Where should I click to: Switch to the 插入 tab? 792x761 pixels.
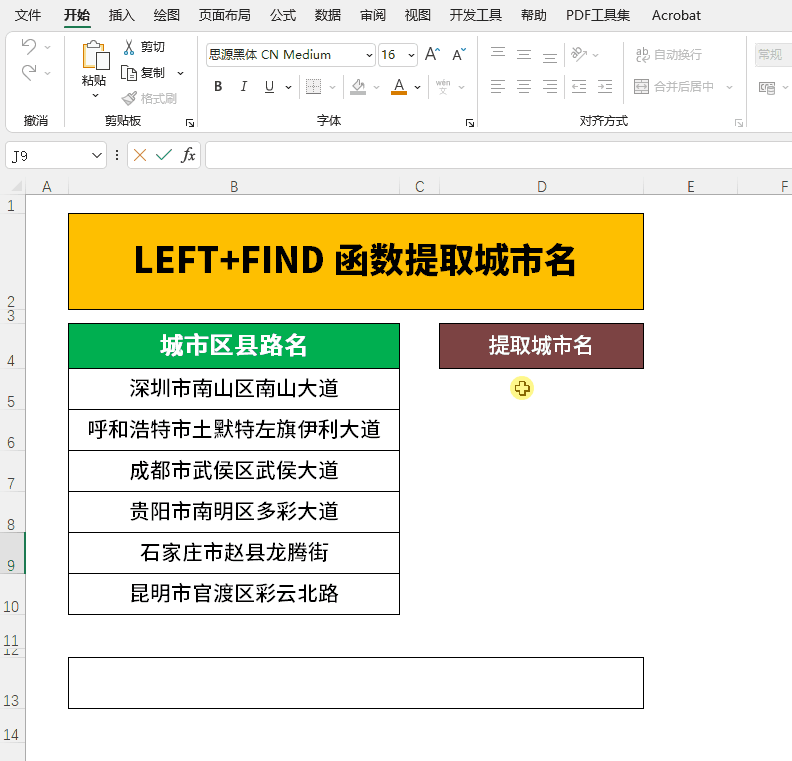[x=122, y=15]
